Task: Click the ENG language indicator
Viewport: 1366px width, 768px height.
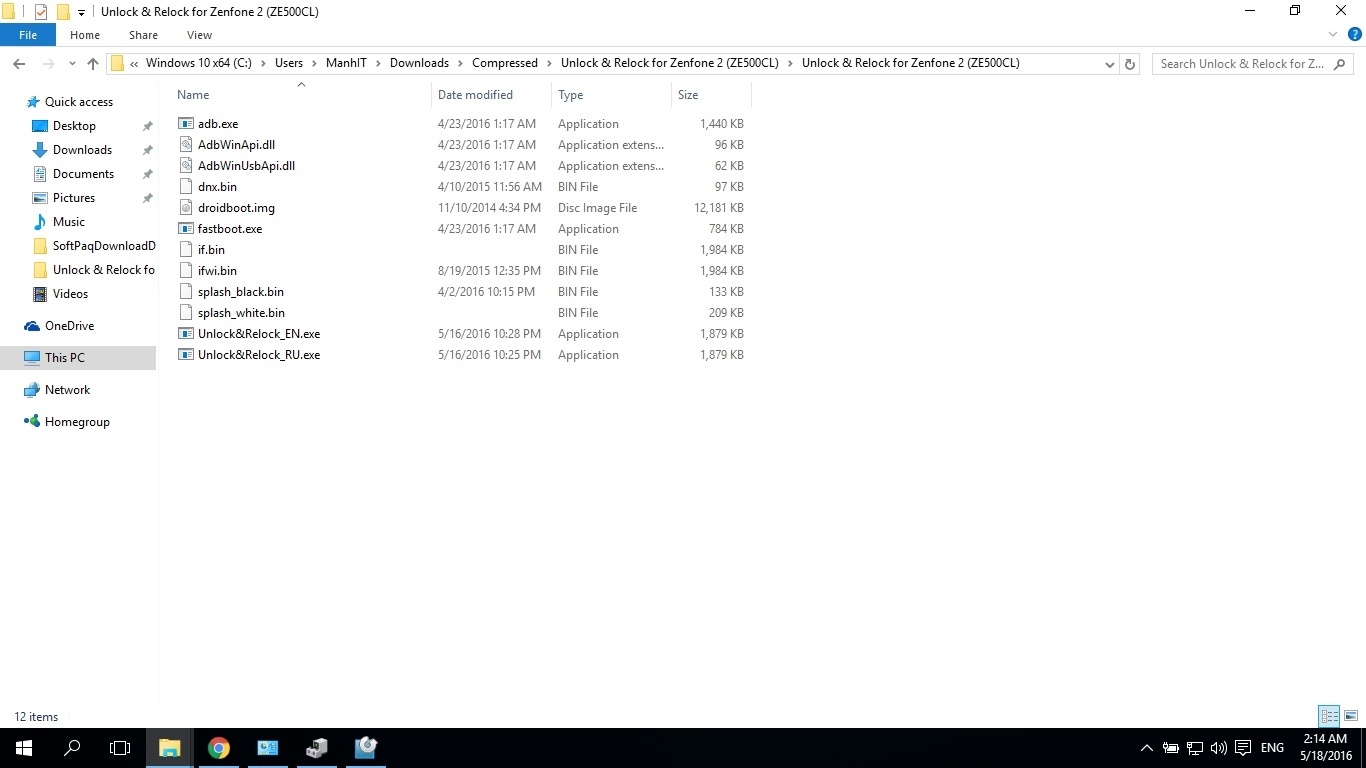Action: [1272, 748]
